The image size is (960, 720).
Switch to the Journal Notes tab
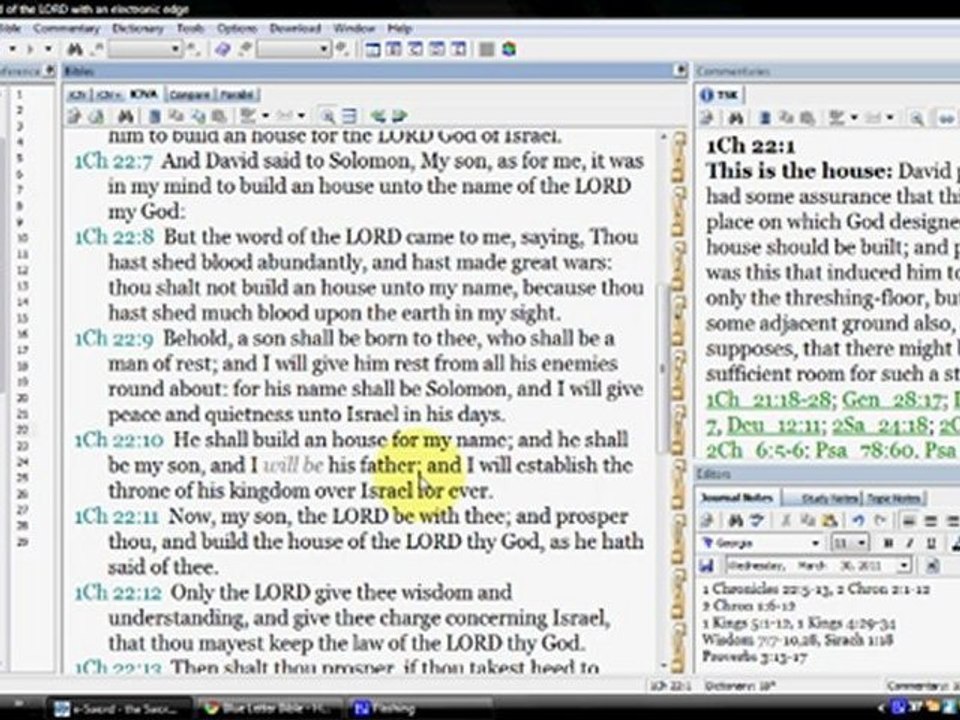(738, 498)
